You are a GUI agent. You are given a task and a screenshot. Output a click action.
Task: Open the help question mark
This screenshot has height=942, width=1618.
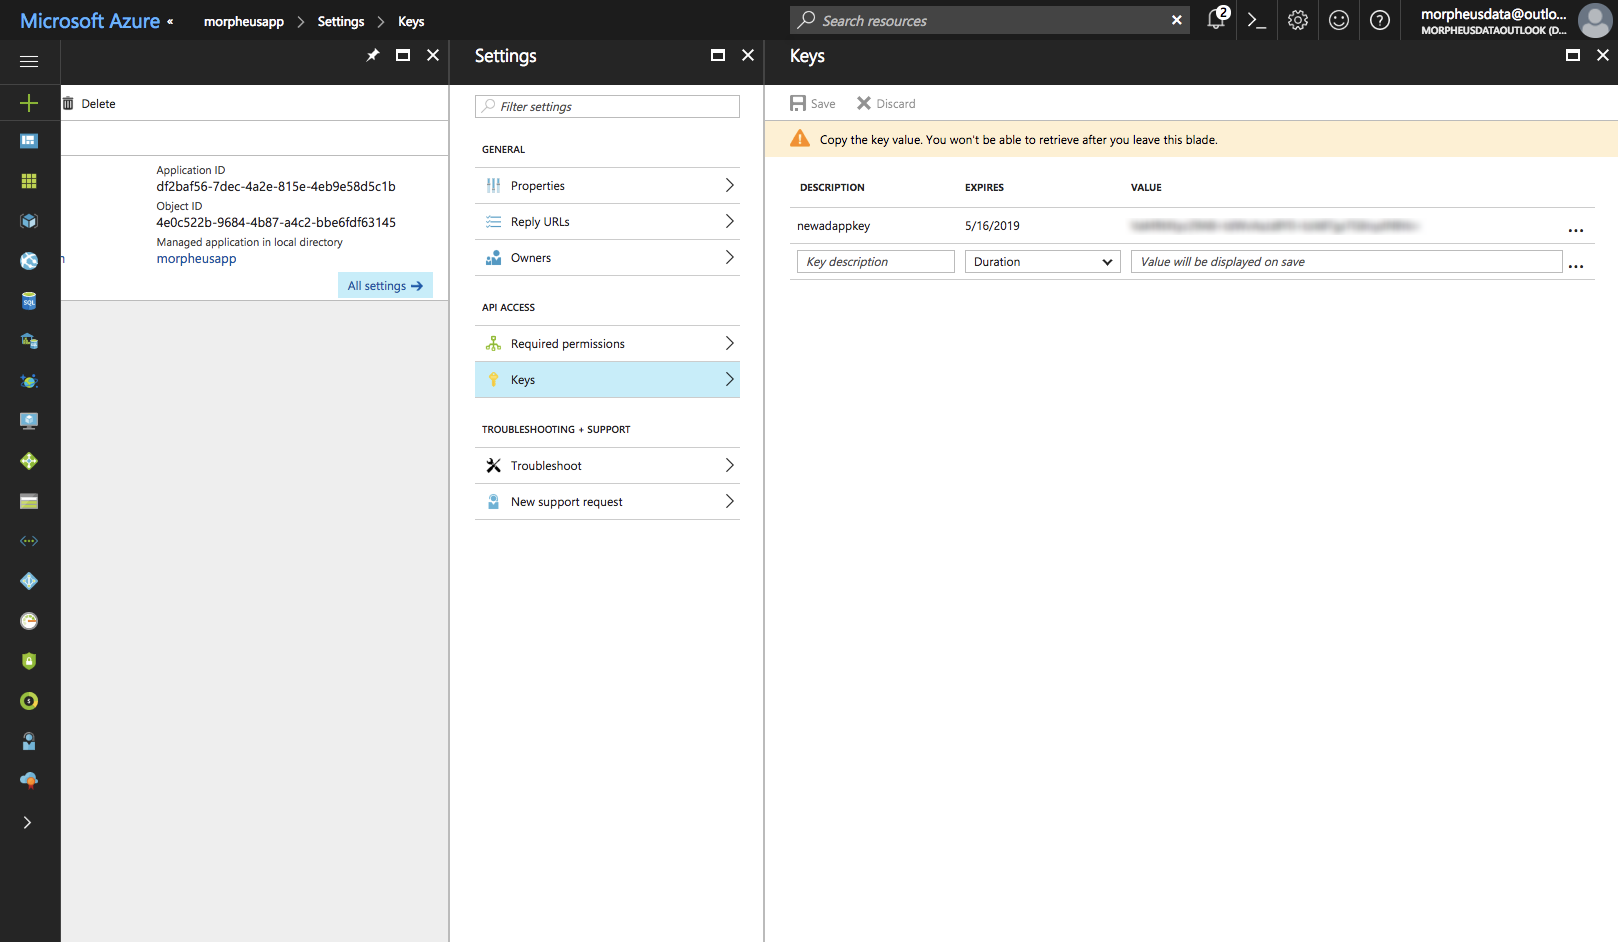[1380, 20]
